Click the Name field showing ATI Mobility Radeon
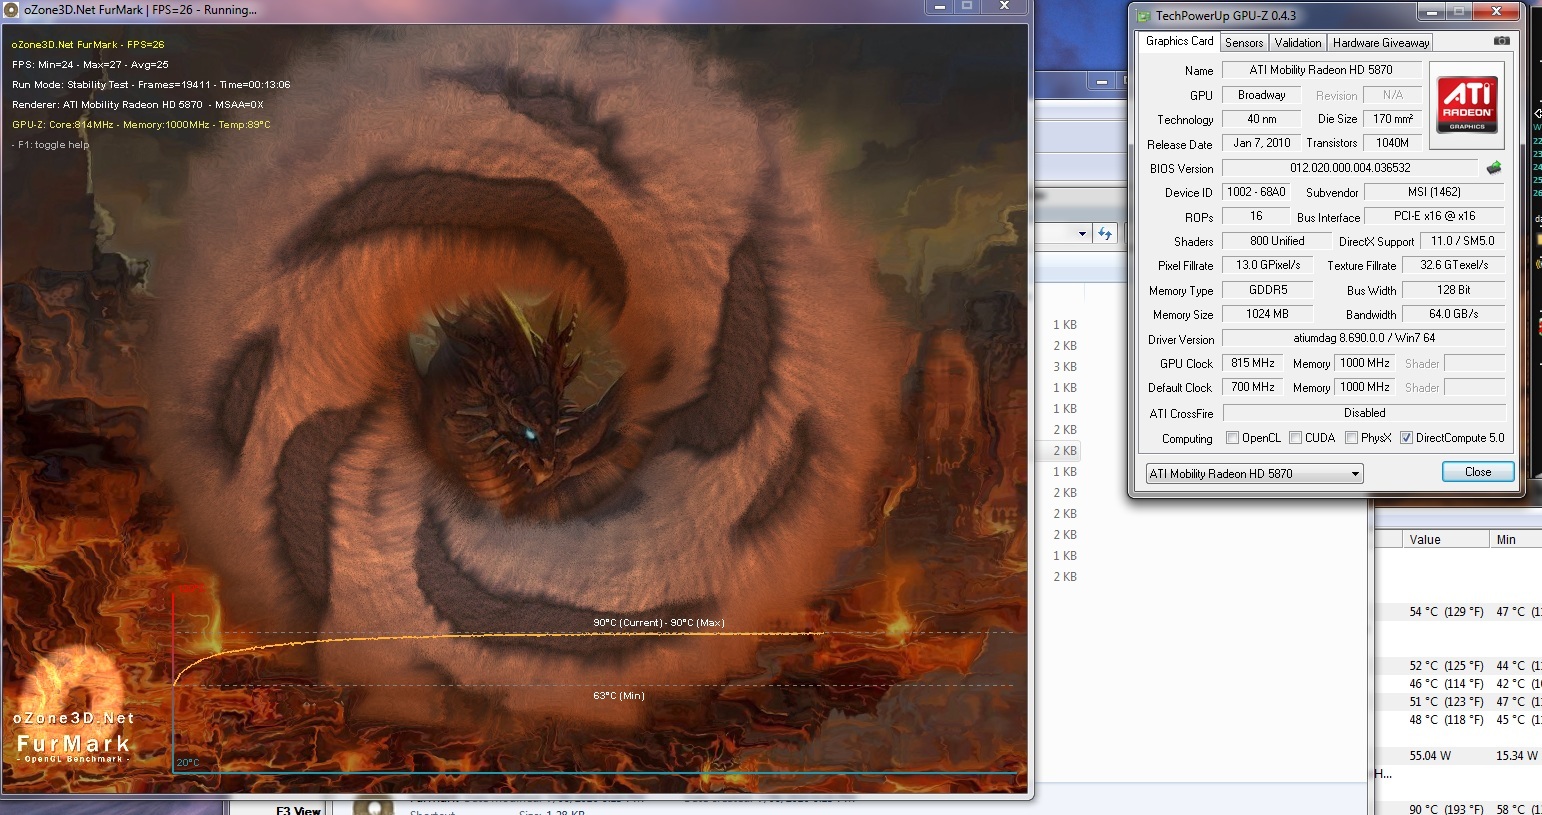 click(x=1321, y=70)
